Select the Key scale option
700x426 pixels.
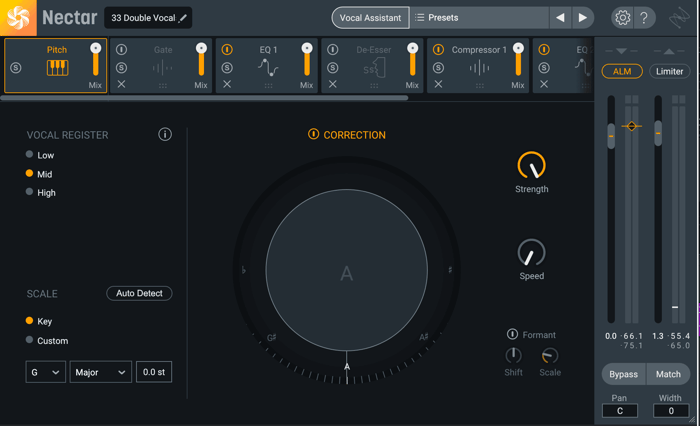[29, 321]
